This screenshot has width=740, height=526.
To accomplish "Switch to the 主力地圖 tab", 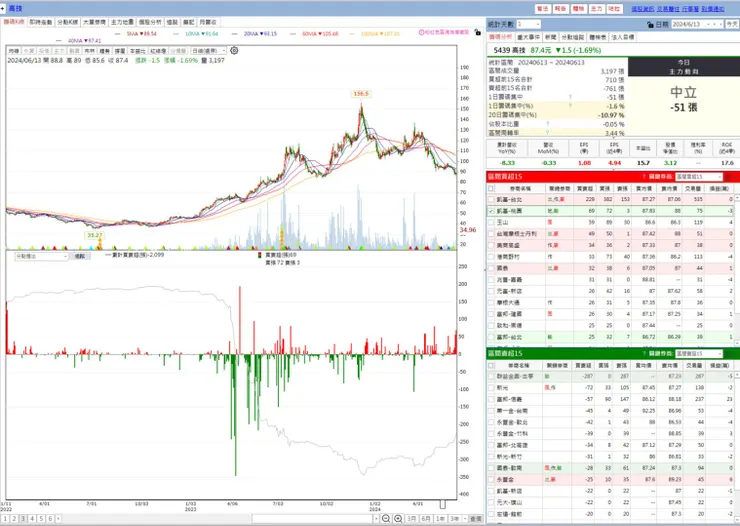I will [x=122, y=22].
